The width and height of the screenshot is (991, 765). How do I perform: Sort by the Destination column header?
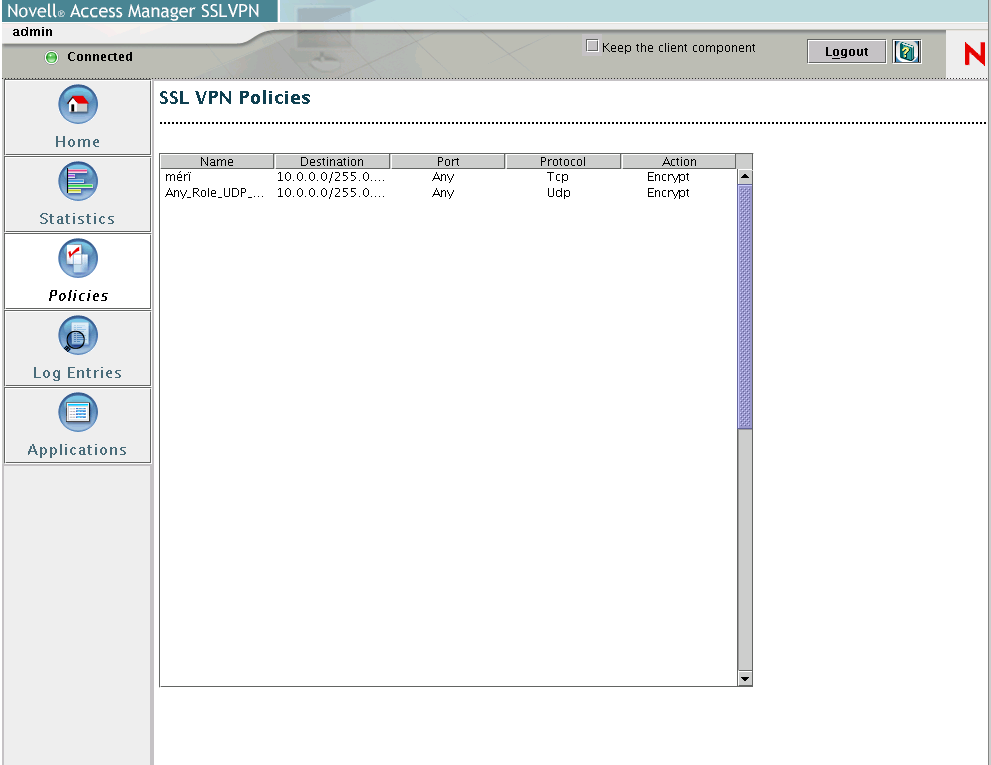pos(332,161)
